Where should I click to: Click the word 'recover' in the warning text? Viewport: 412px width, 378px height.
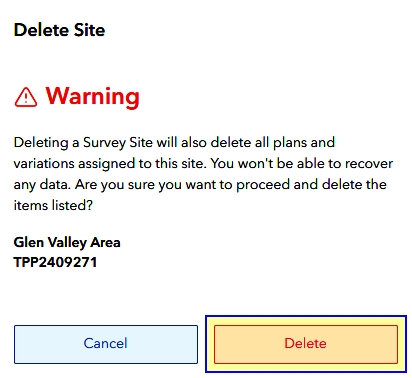click(x=369, y=164)
